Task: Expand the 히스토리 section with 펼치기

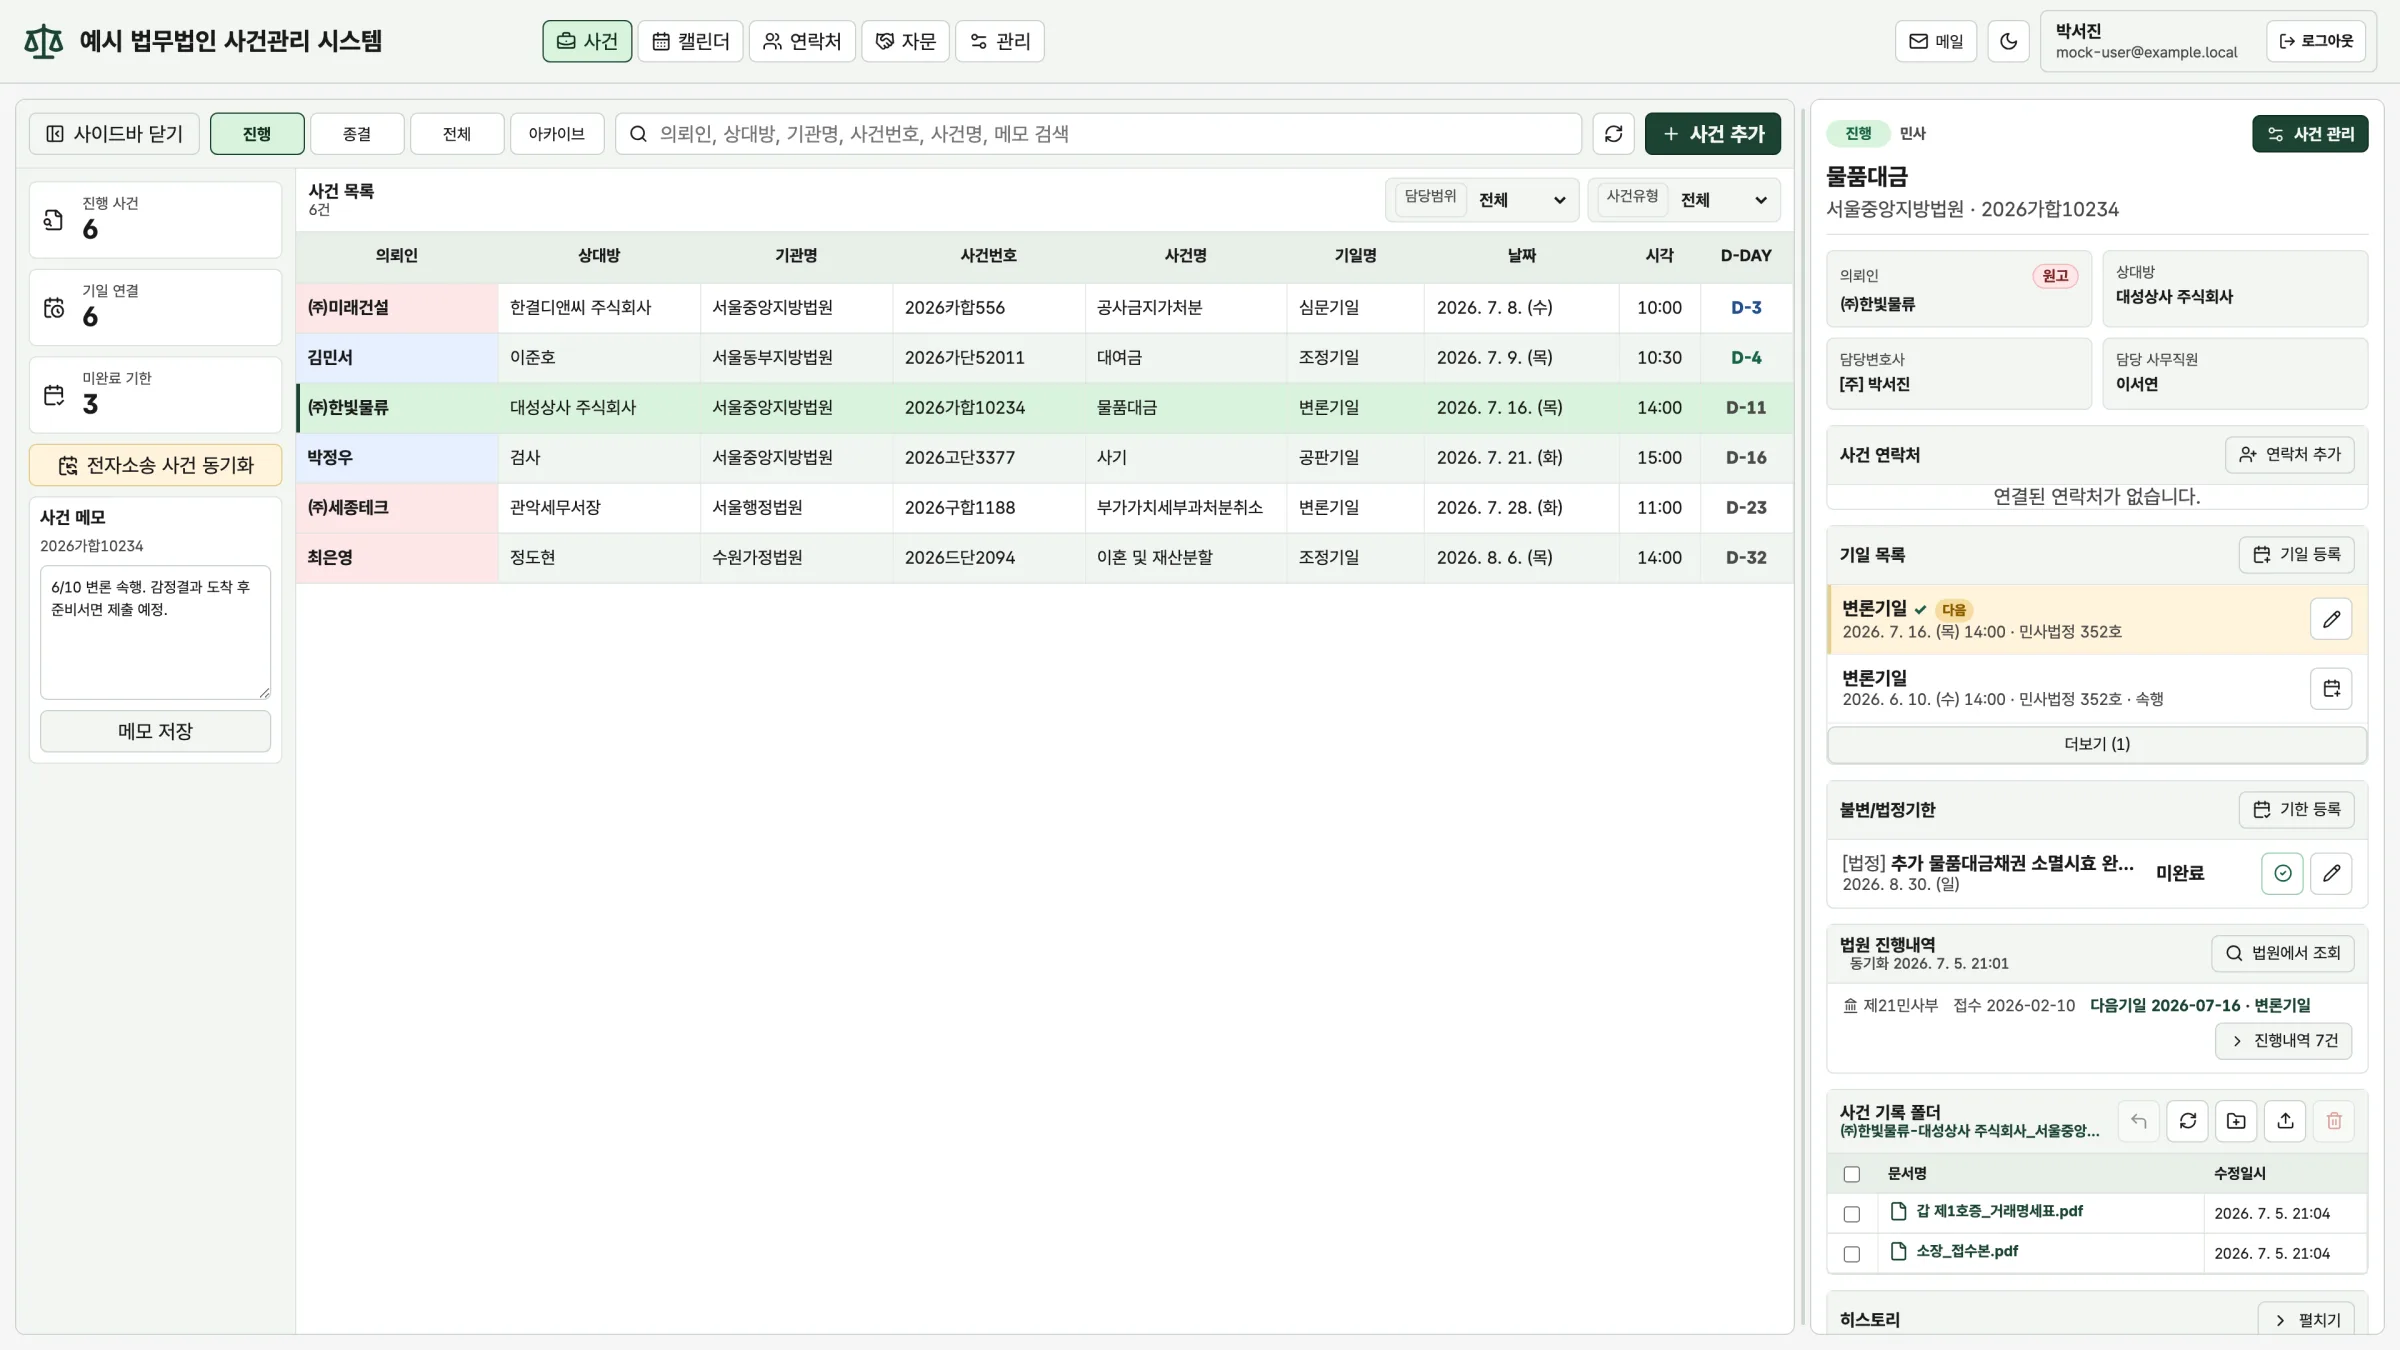Action: coord(2306,1320)
